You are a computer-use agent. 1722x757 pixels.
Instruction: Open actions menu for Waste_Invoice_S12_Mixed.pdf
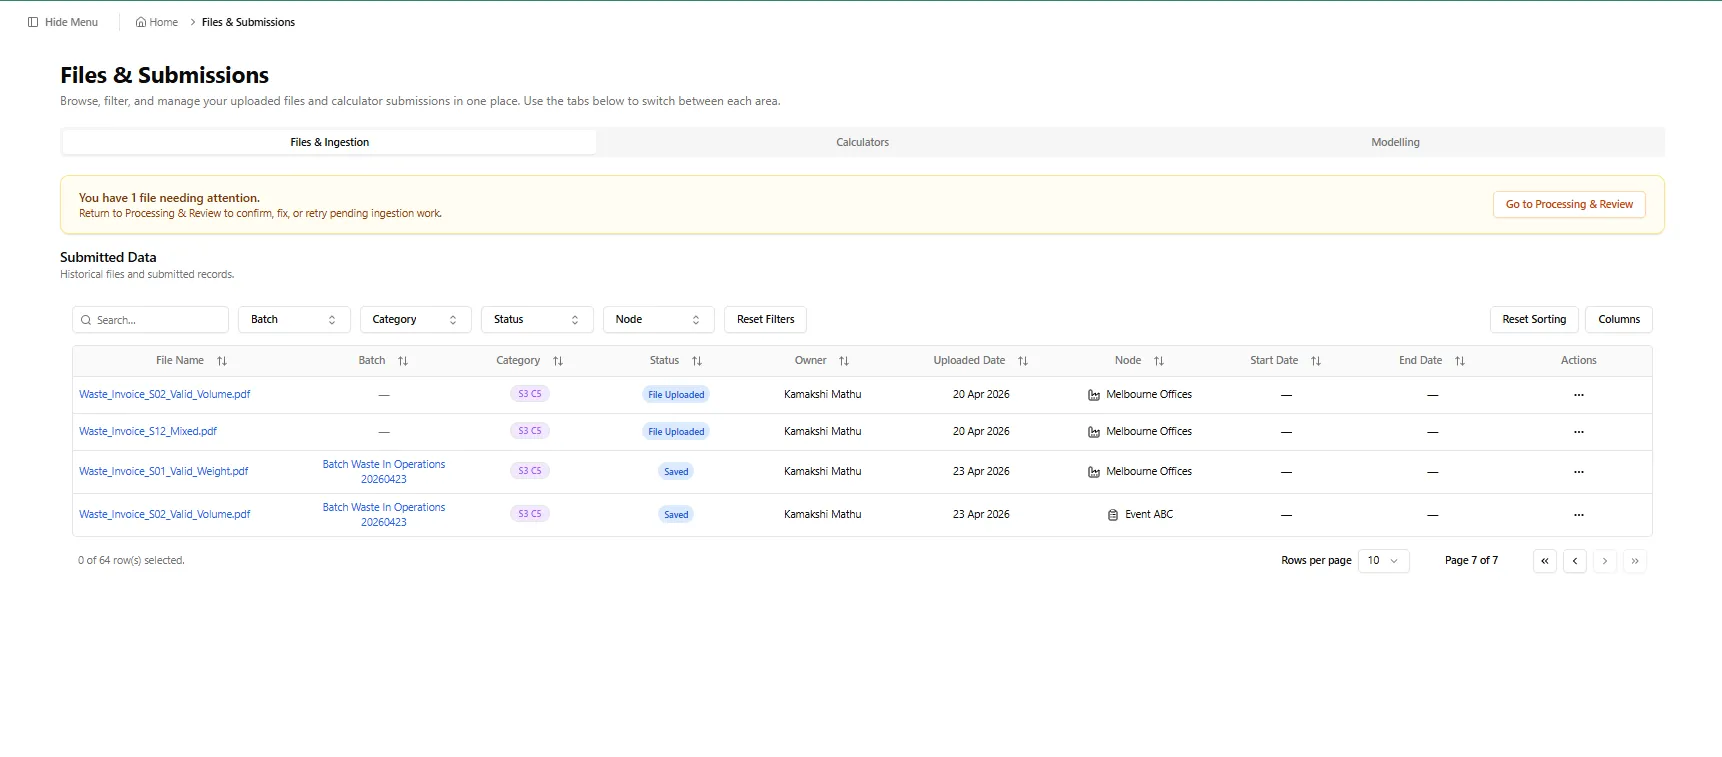click(x=1579, y=432)
